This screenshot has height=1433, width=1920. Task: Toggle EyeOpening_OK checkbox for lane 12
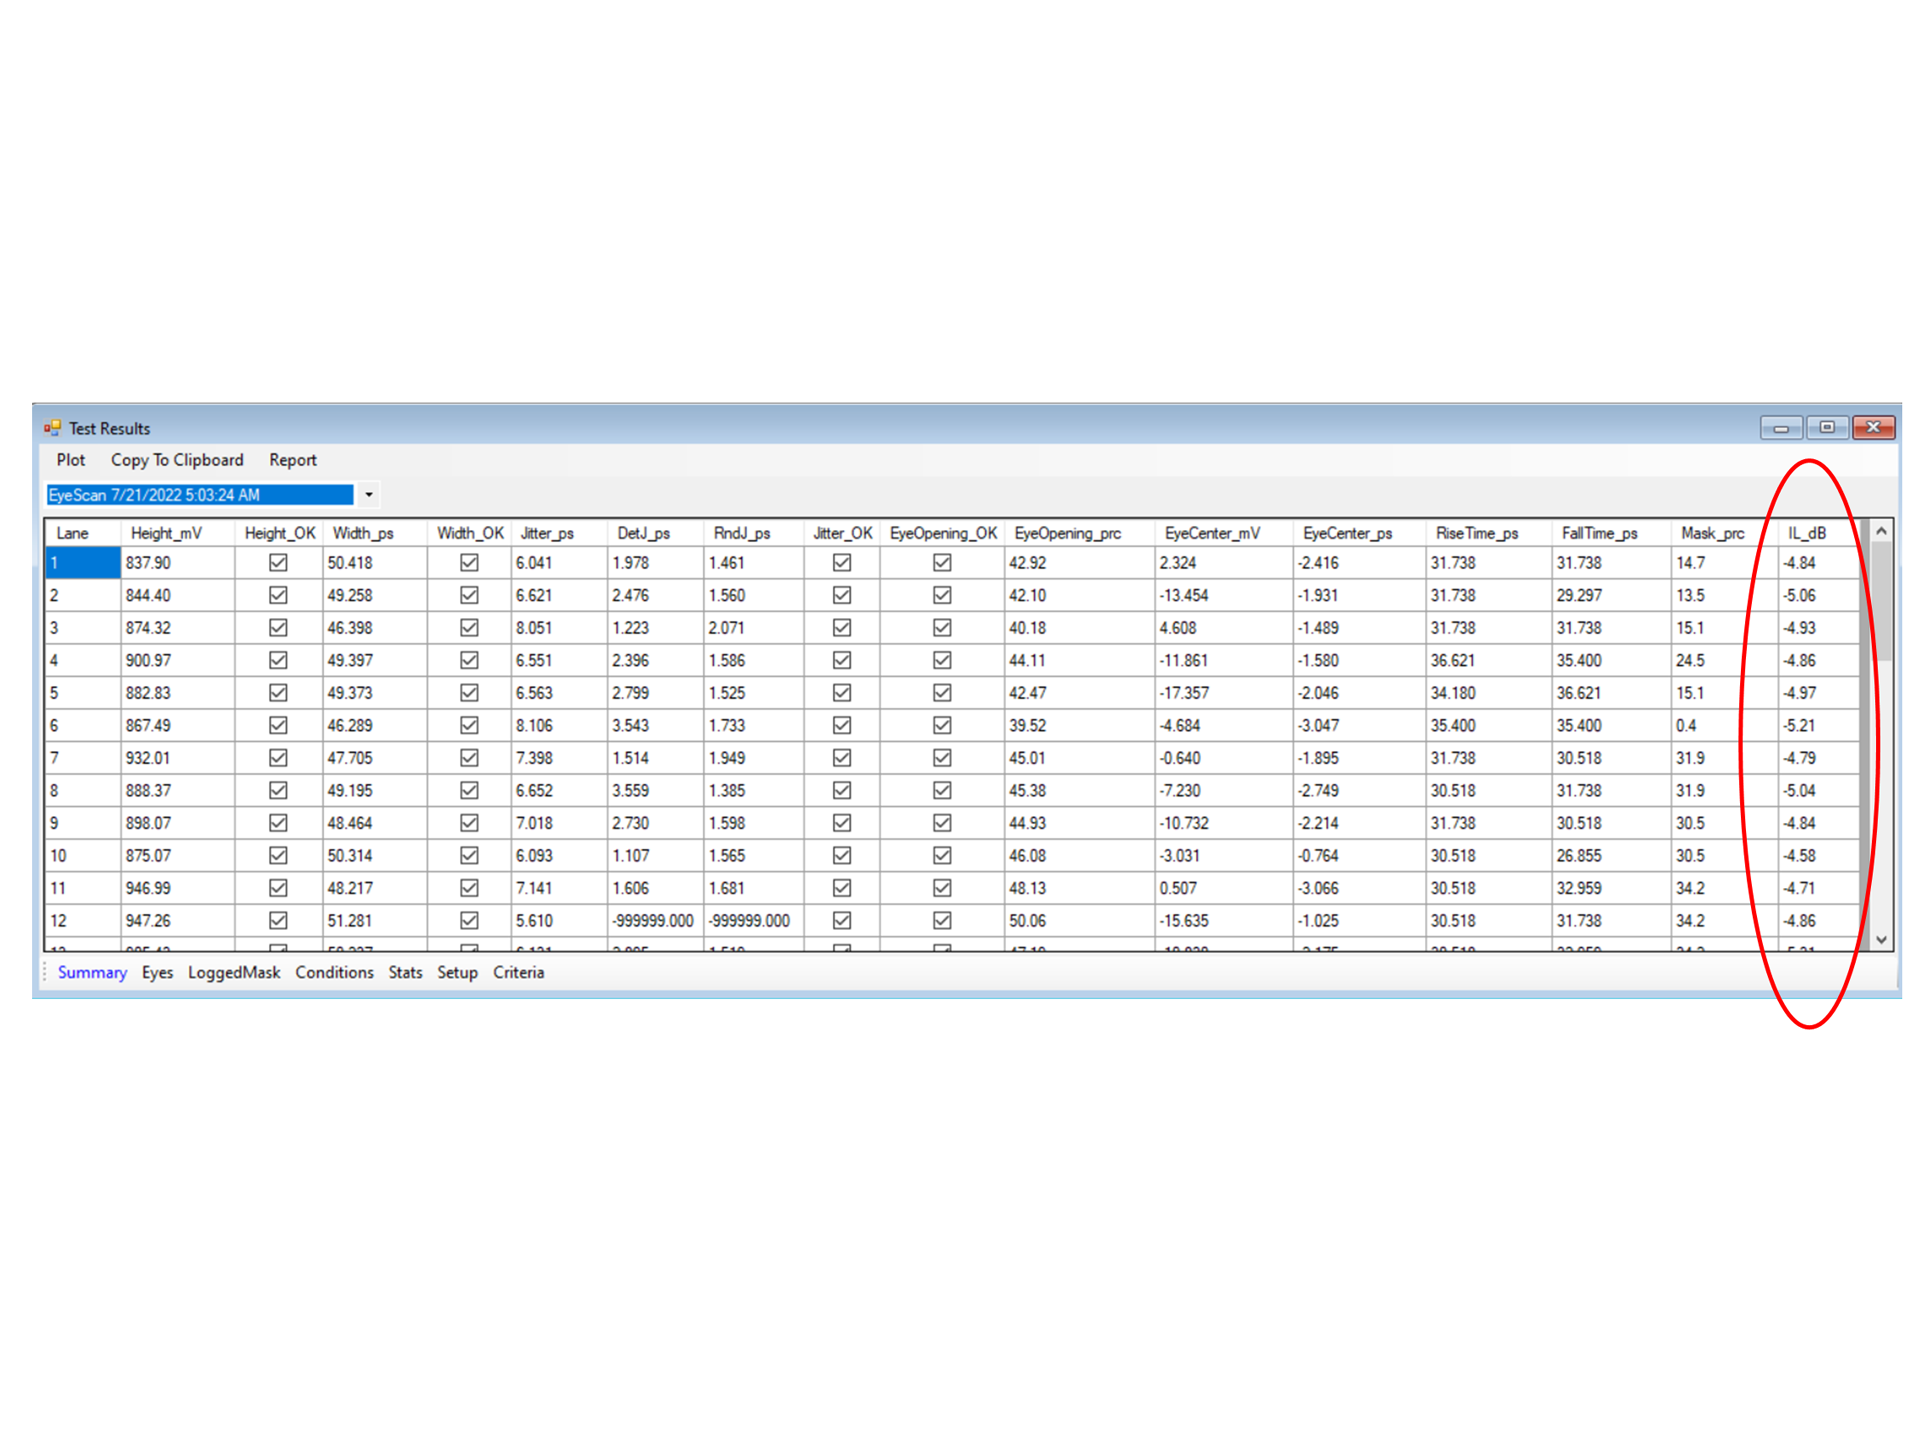(x=941, y=920)
